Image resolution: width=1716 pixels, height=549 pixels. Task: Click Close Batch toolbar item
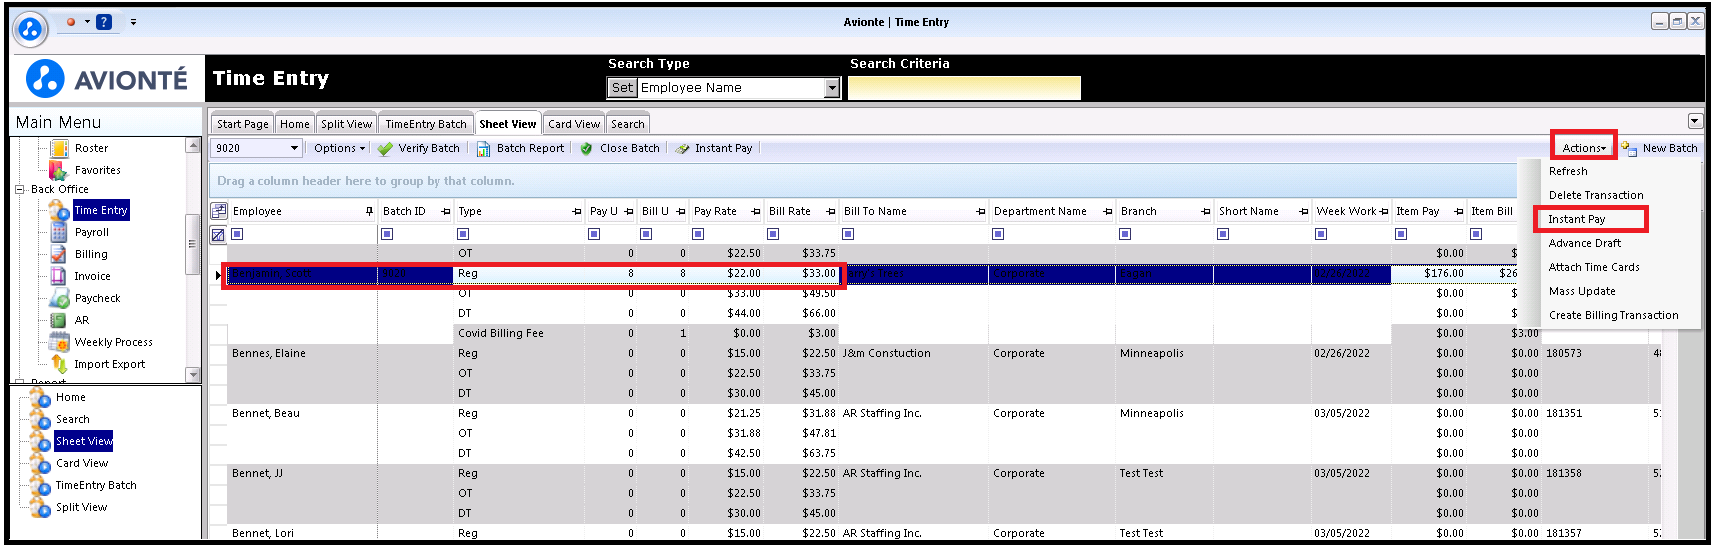coord(620,148)
